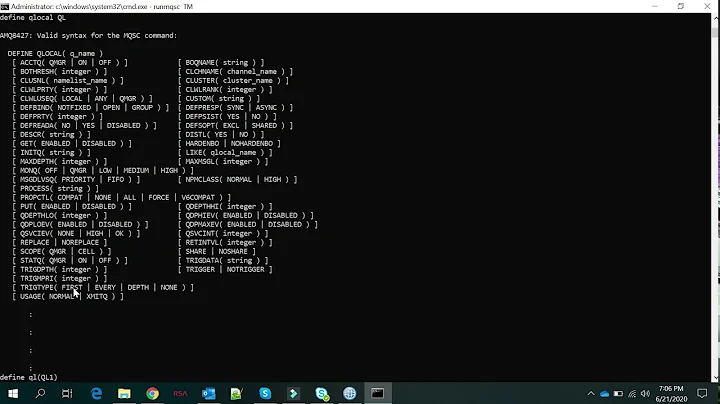Click the 'define ql(QL1)' command line
The height and width of the screenshot is (404, 720).
click(29, 377)
